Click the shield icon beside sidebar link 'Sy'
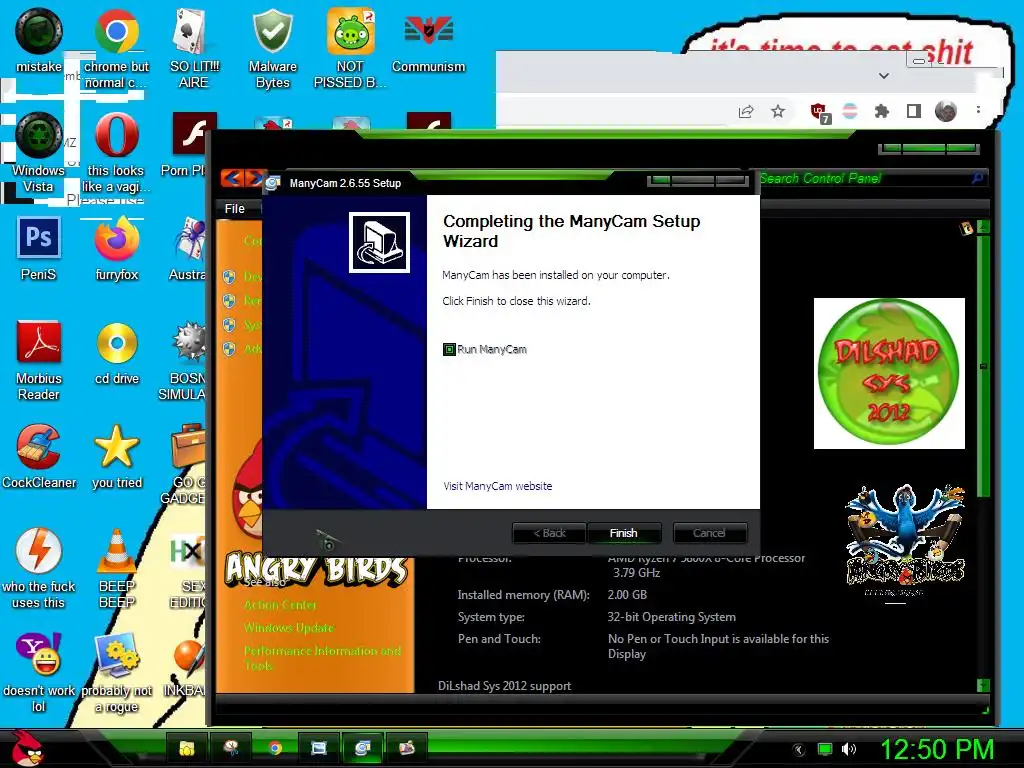Image resolution: width=1024 pixels, height=768 pixels. [x=229, y=325]
